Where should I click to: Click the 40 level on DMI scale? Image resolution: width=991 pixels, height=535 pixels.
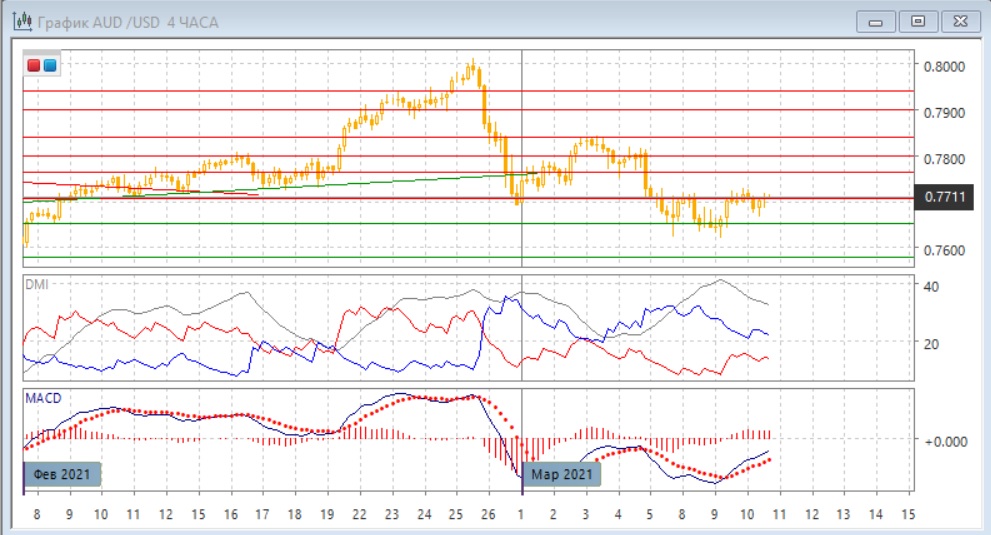(x=932, y=287)
